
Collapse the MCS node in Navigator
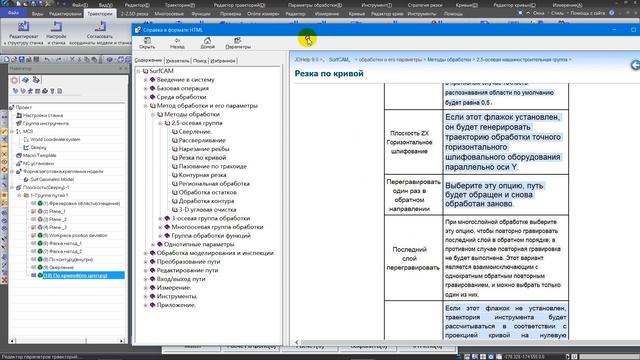coord(12,131)
